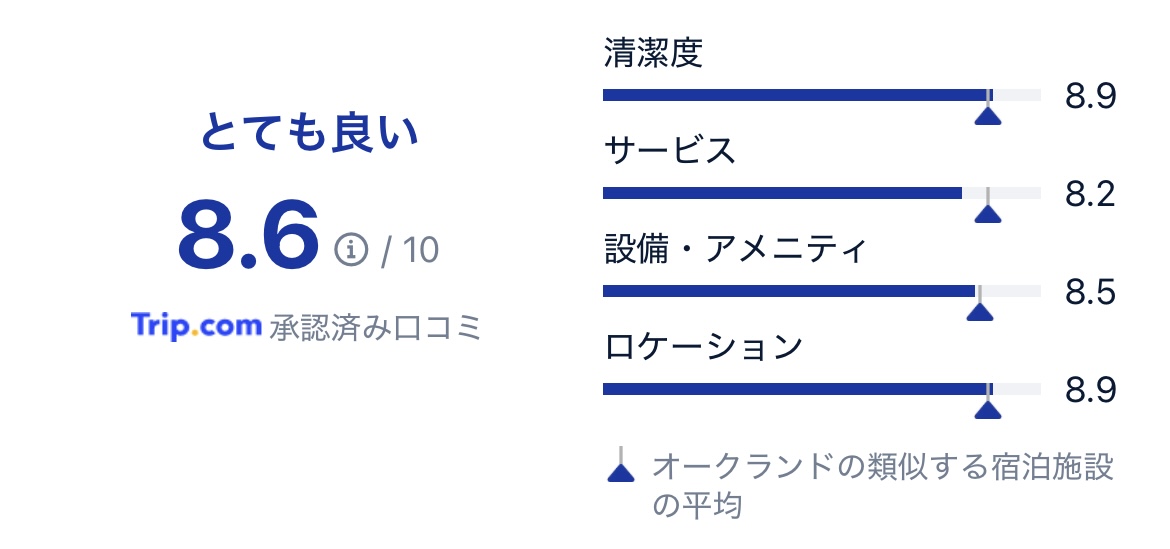
Task: Click the ロケーション label
Action: pos(703,346)
